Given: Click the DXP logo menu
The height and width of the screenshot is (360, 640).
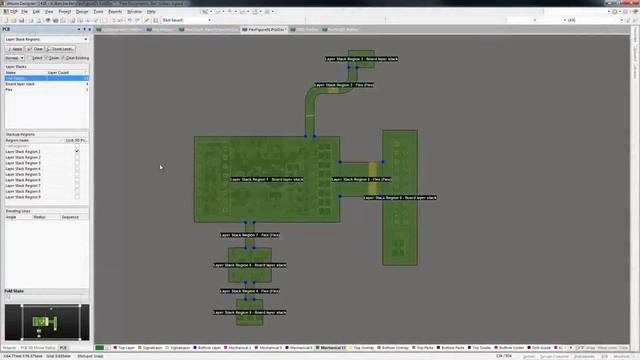Looking at the screenshot, I should point(11,12).
